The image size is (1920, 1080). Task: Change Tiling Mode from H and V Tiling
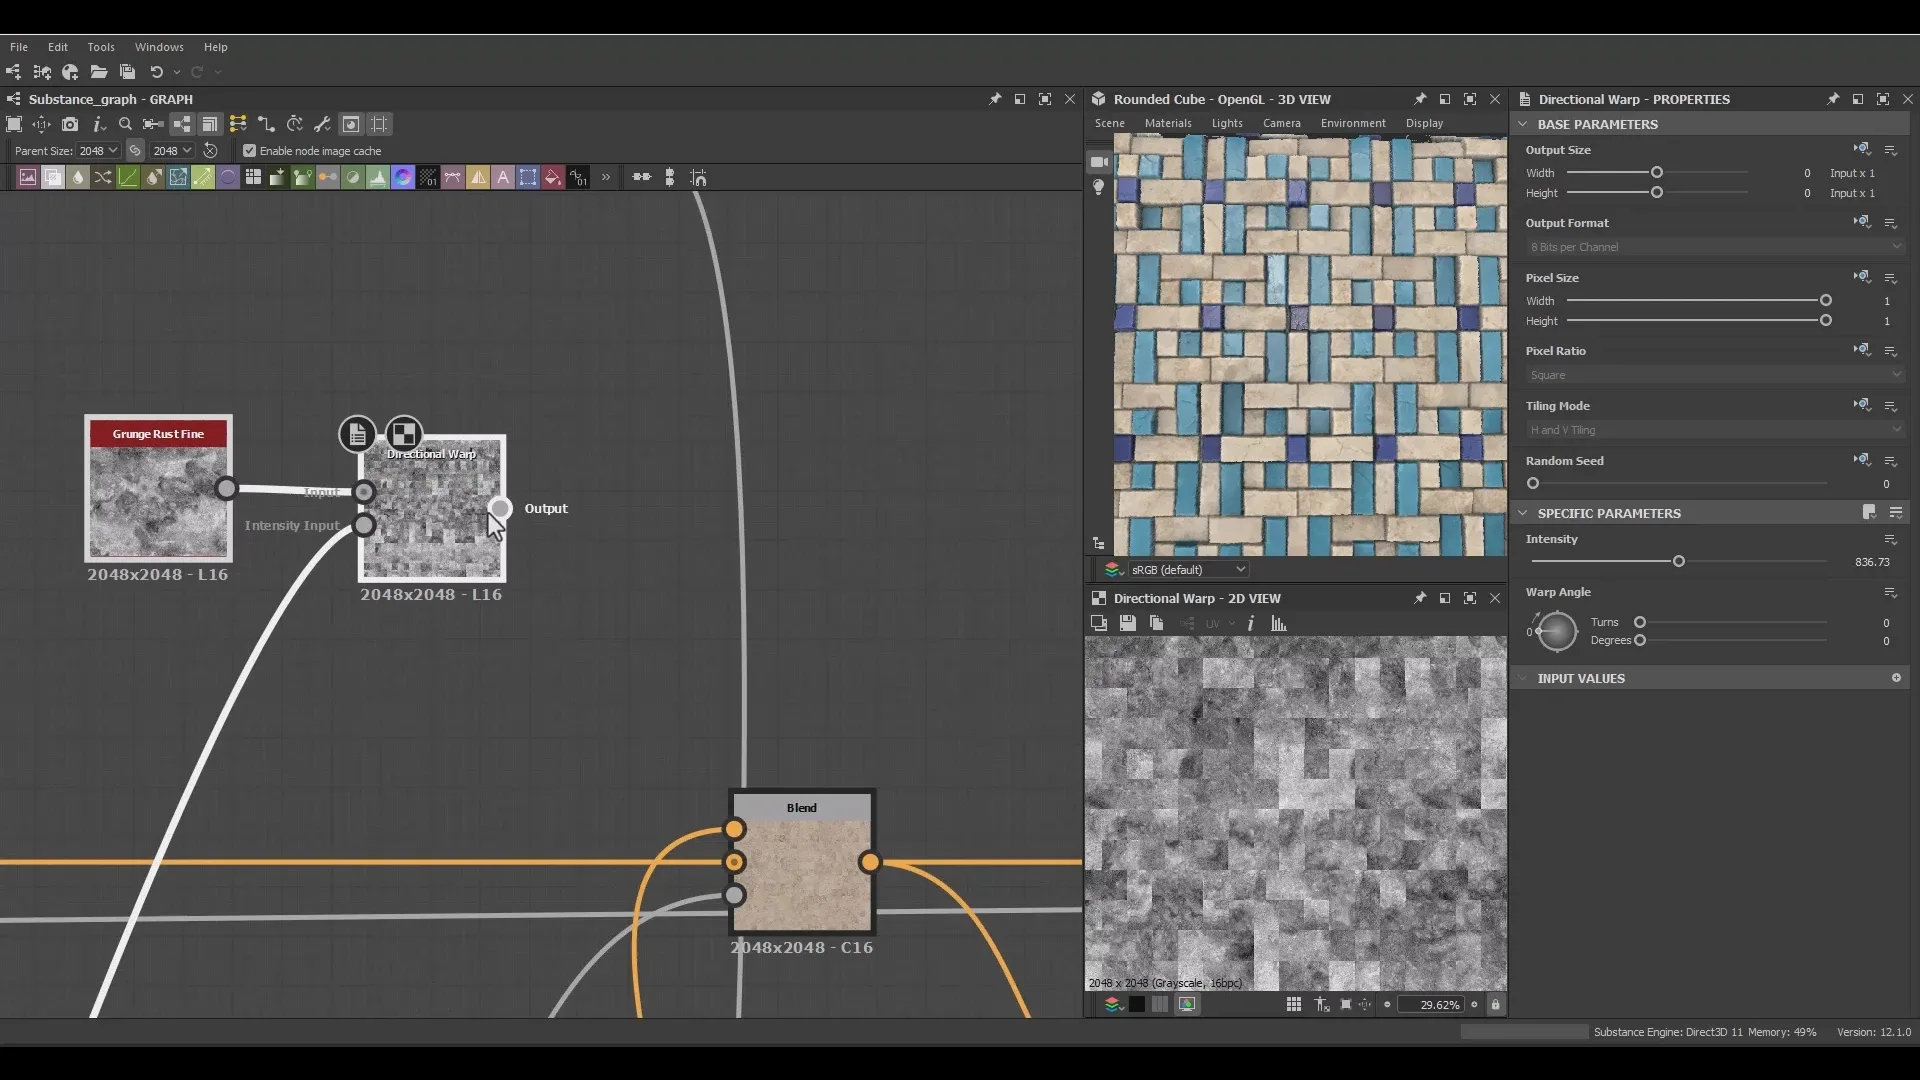coord(1711,430)
